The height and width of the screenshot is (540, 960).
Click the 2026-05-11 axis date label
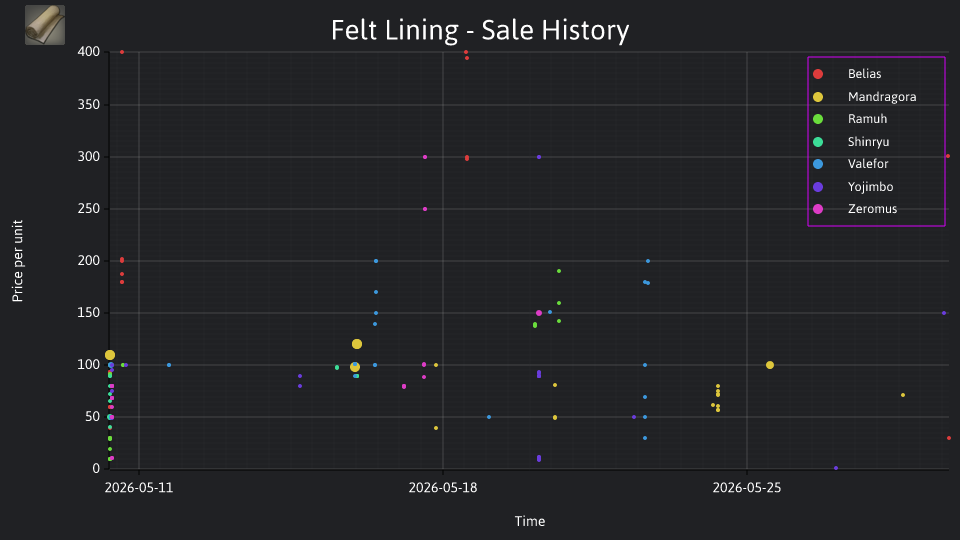pos(139,488)
